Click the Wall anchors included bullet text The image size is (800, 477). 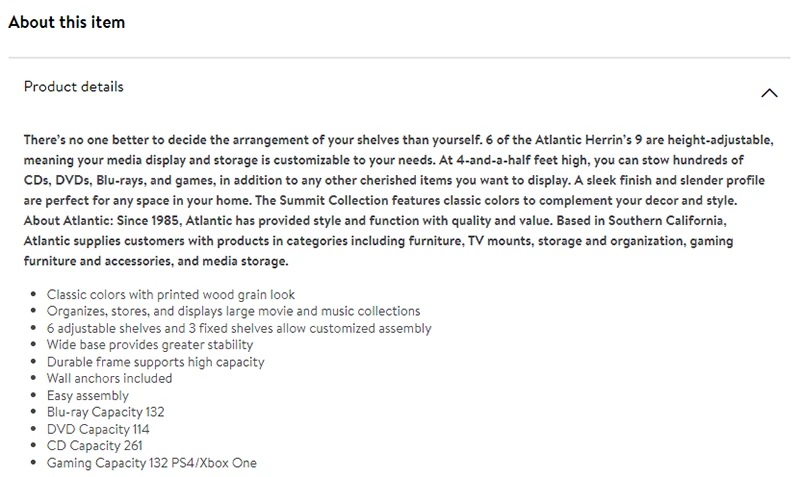tap(110, 379)
